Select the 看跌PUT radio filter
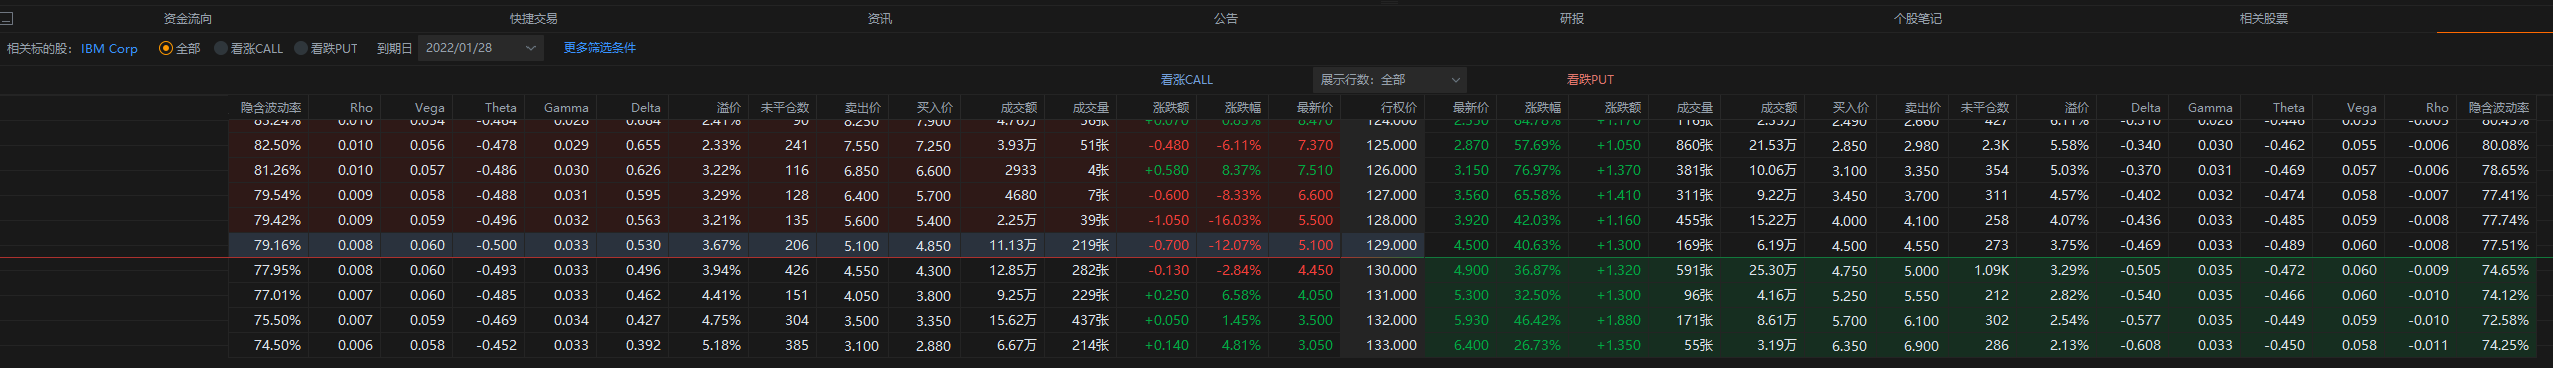Viewport: 2553px width, 368px height. coord(326,48)
